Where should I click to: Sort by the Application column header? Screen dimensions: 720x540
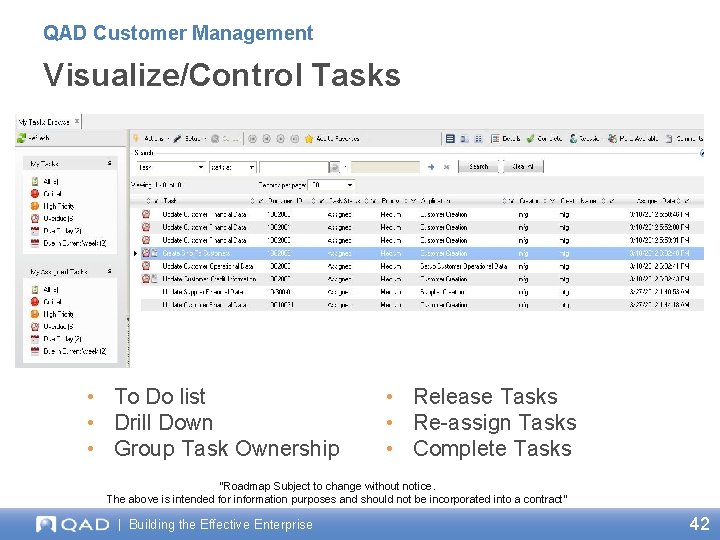(x=435, y=201)
